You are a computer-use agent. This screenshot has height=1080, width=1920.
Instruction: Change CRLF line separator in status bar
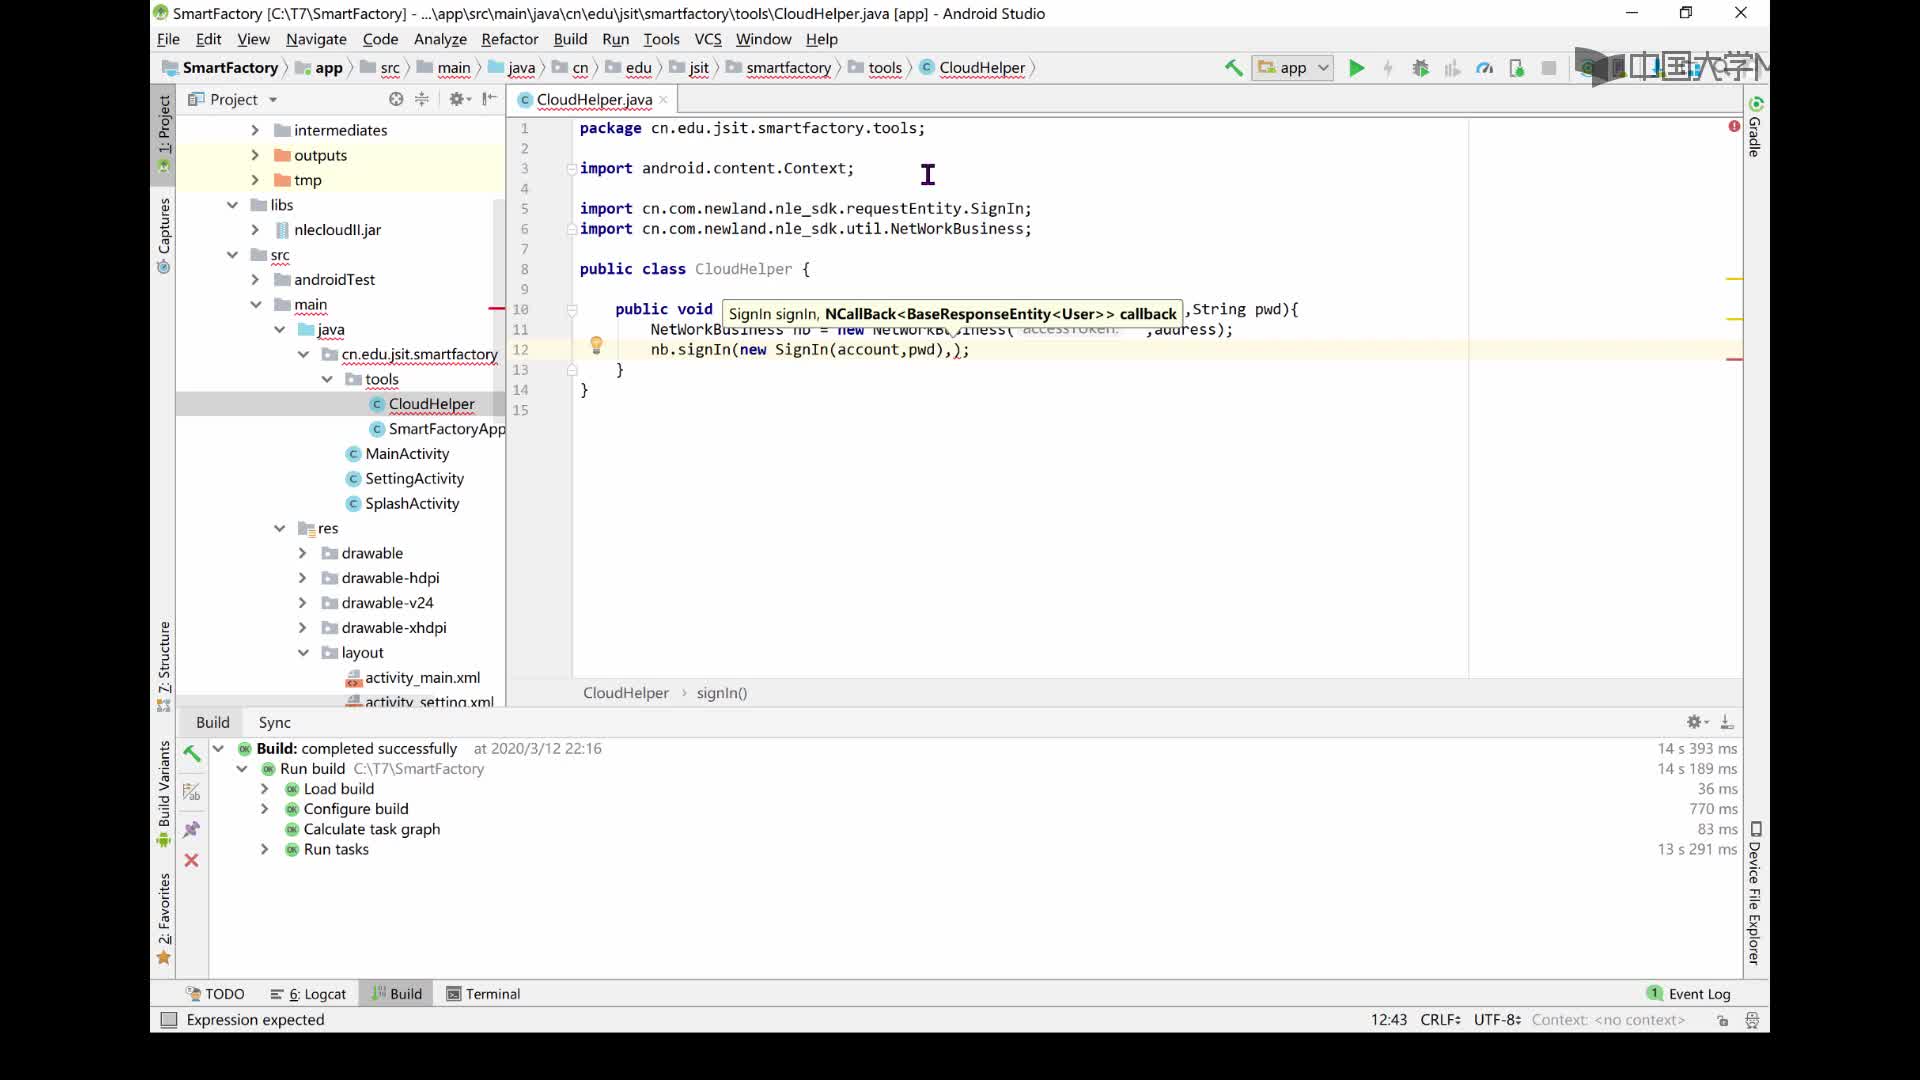coord(1440,1020)
